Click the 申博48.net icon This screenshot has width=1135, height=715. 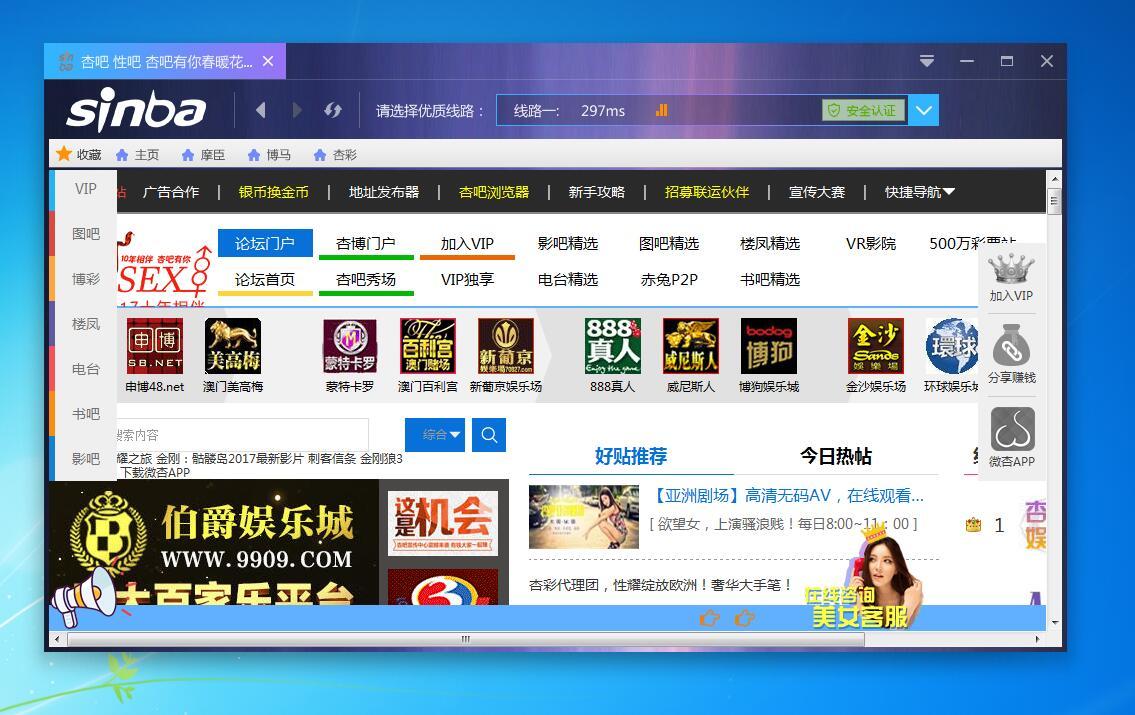click(155, 346)
